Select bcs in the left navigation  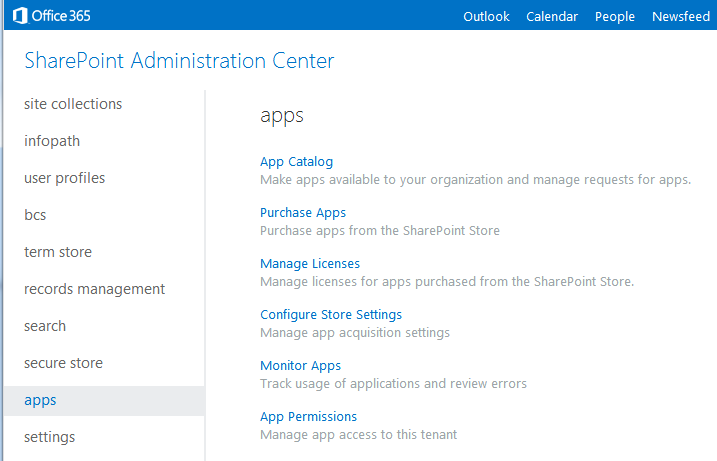(35, 215)
